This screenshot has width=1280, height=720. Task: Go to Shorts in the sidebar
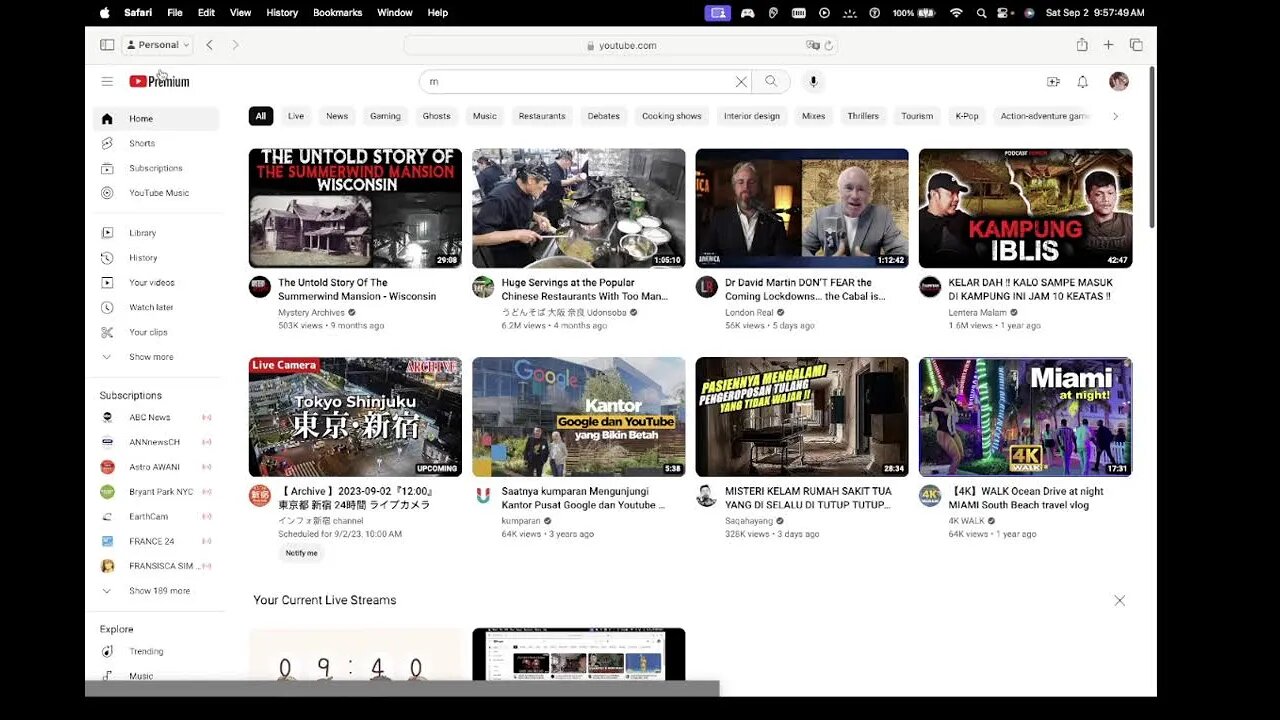point(156,143)
